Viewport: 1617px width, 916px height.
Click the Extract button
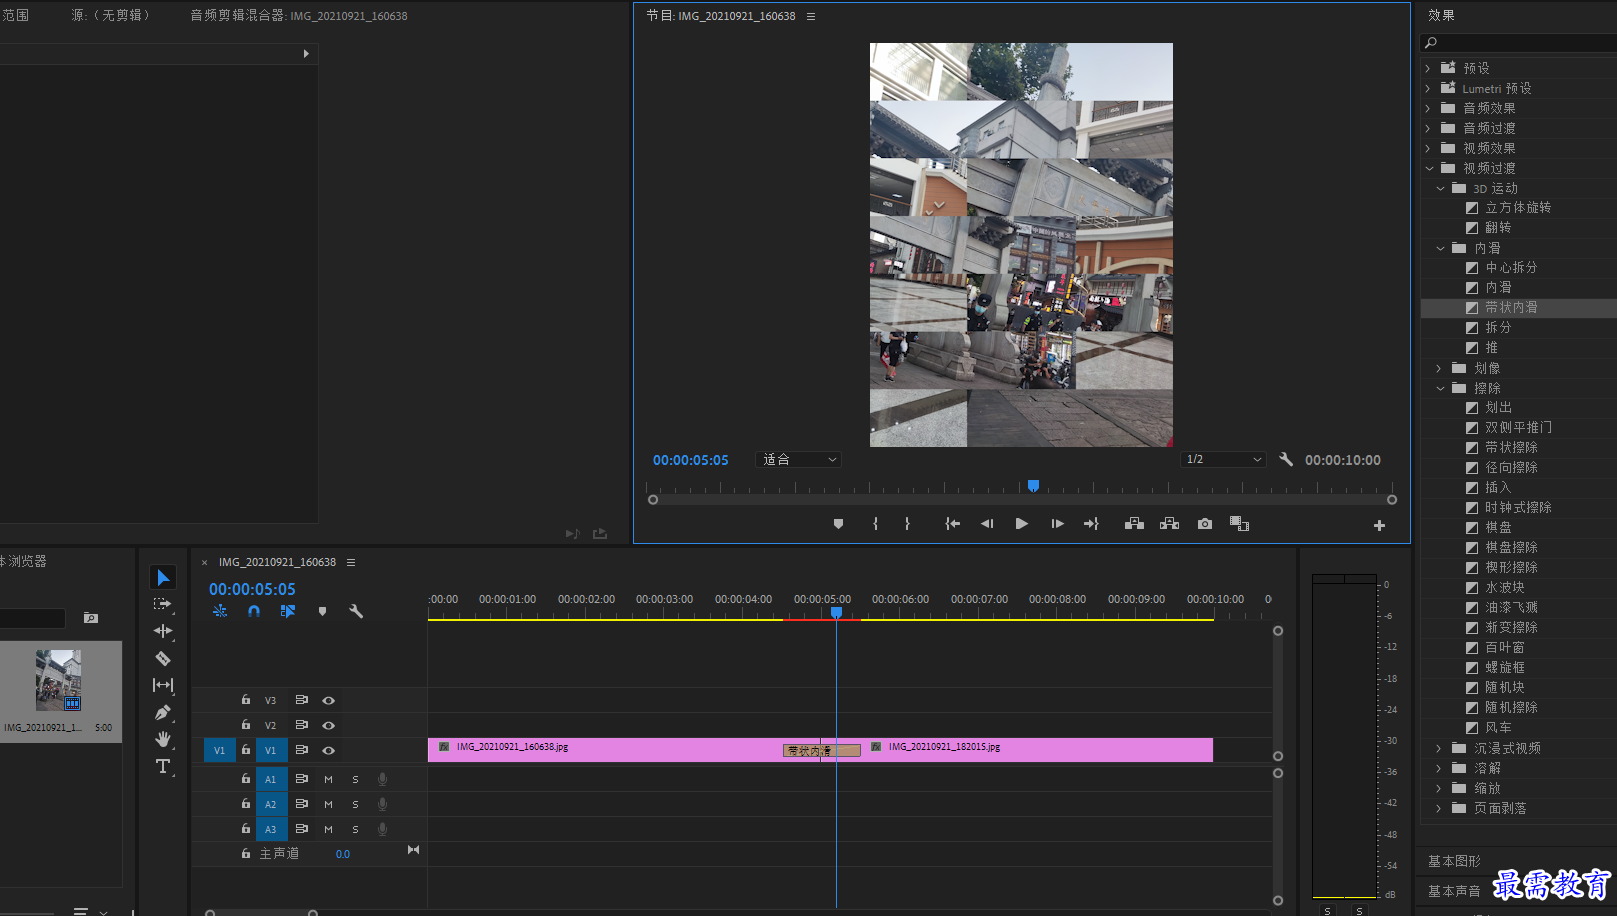click(1169, 524)
